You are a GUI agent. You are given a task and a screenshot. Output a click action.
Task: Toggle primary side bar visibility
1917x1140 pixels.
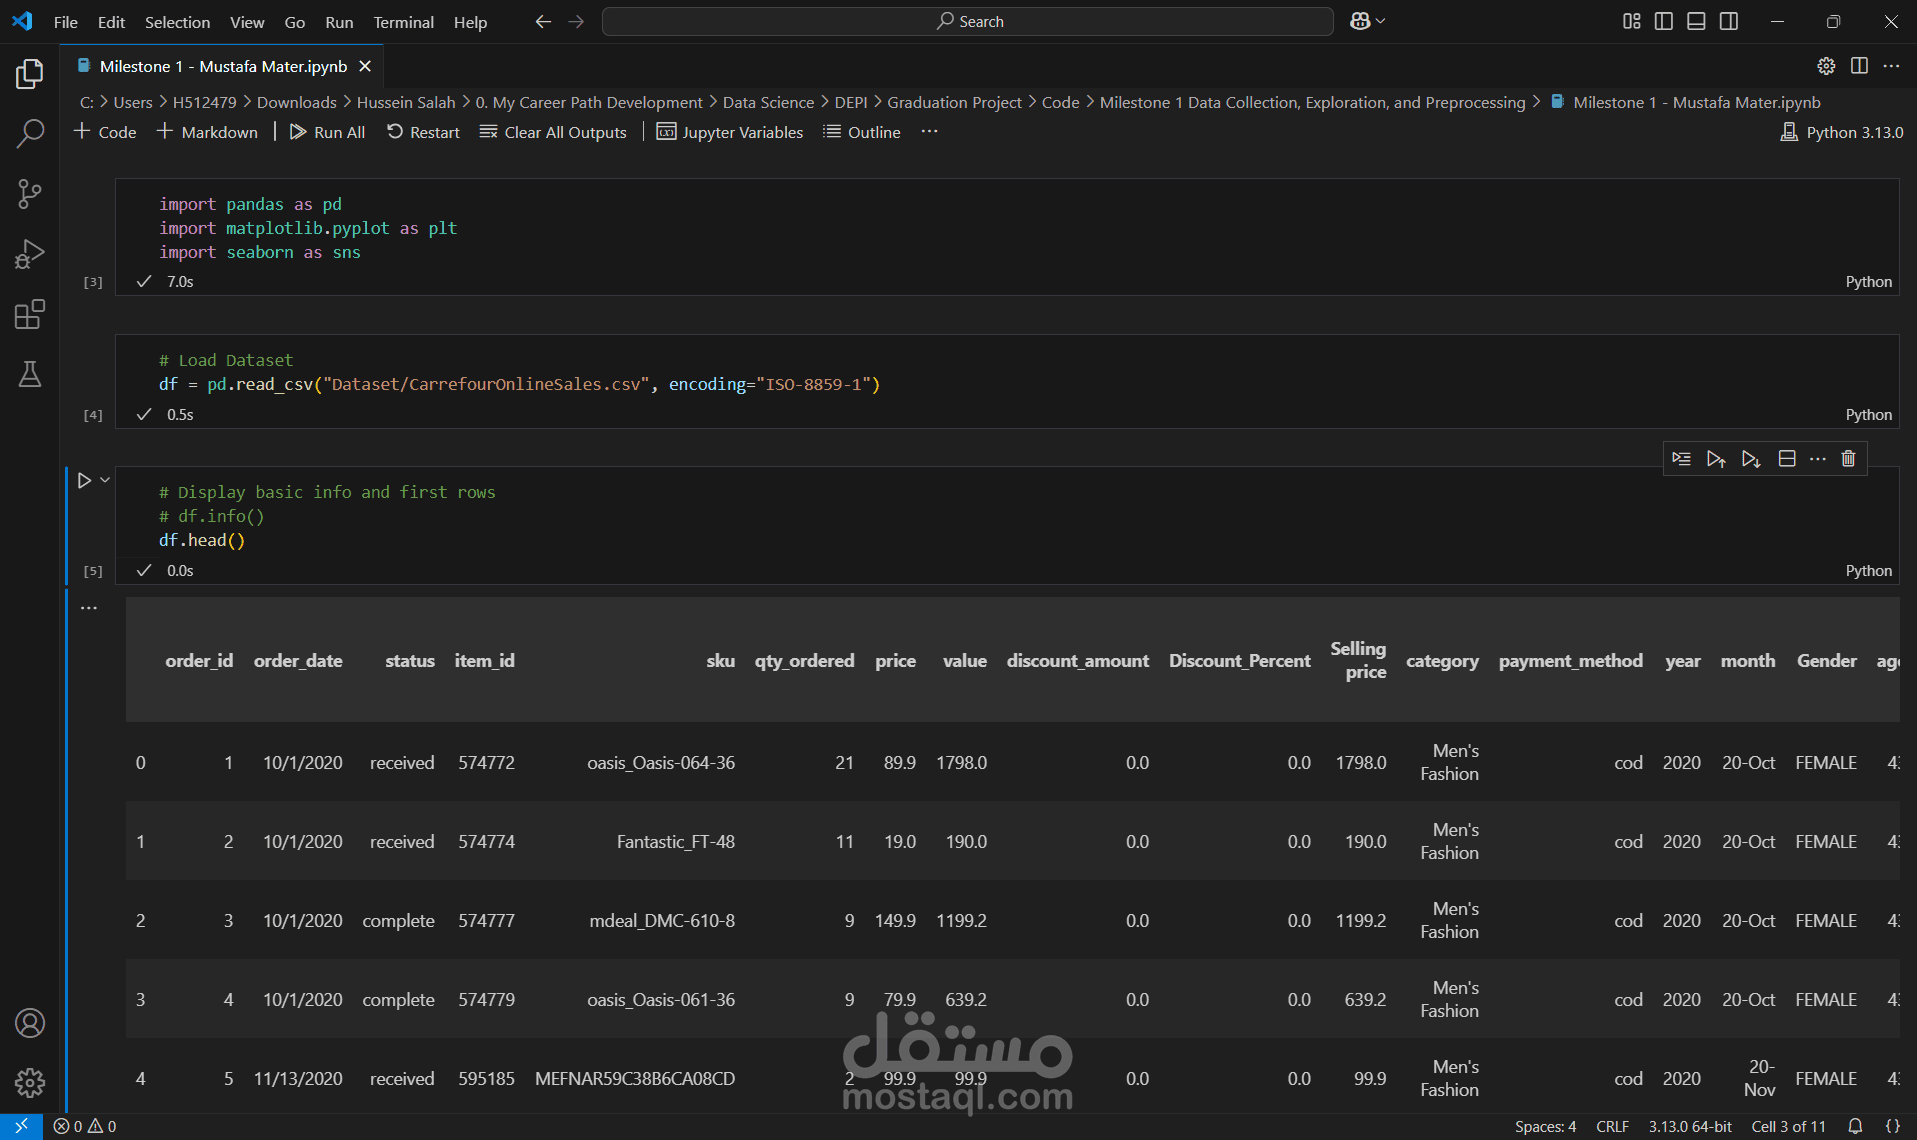click(1664, 21)
